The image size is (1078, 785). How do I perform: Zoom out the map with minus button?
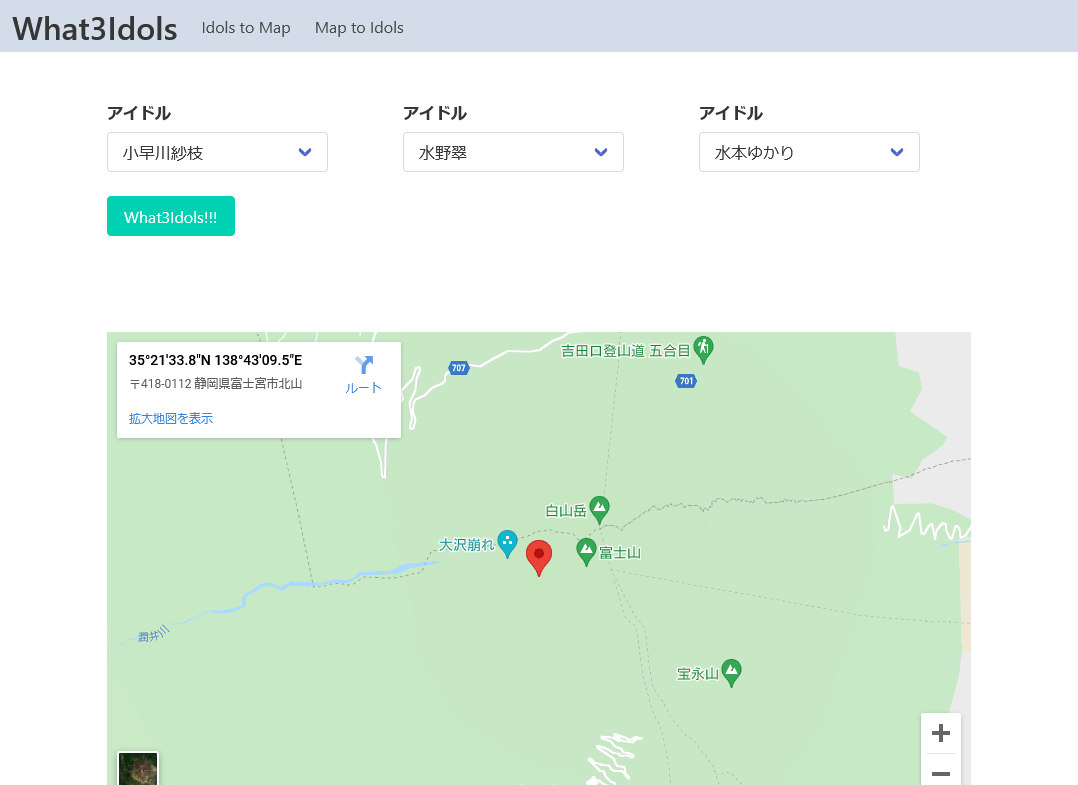coord(940,773)
